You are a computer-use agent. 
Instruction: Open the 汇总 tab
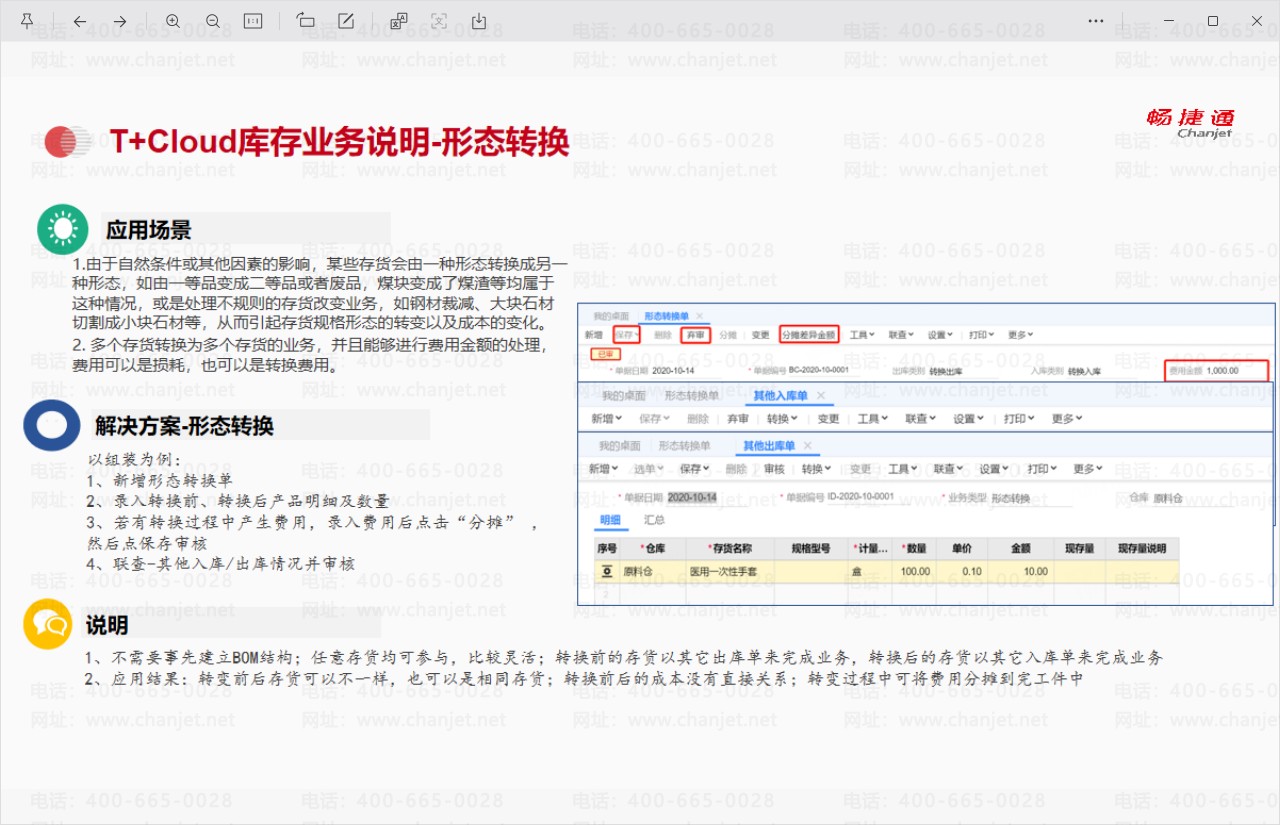point(654,520)
